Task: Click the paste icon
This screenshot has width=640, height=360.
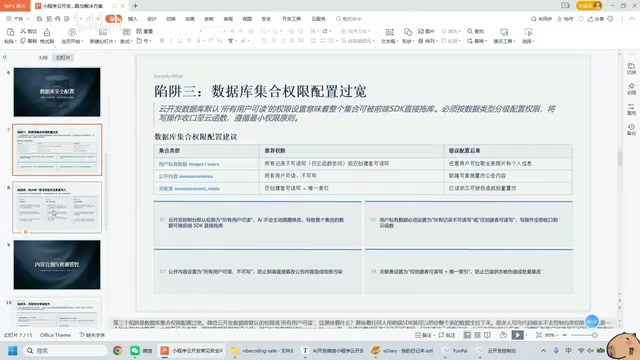Action: pos(11,32)
